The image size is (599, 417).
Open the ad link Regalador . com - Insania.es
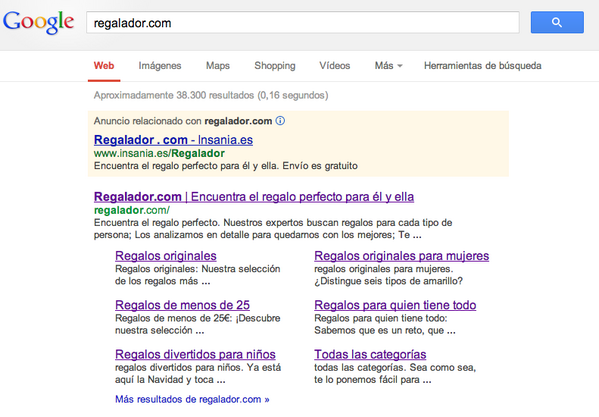(x=173, y=140)
